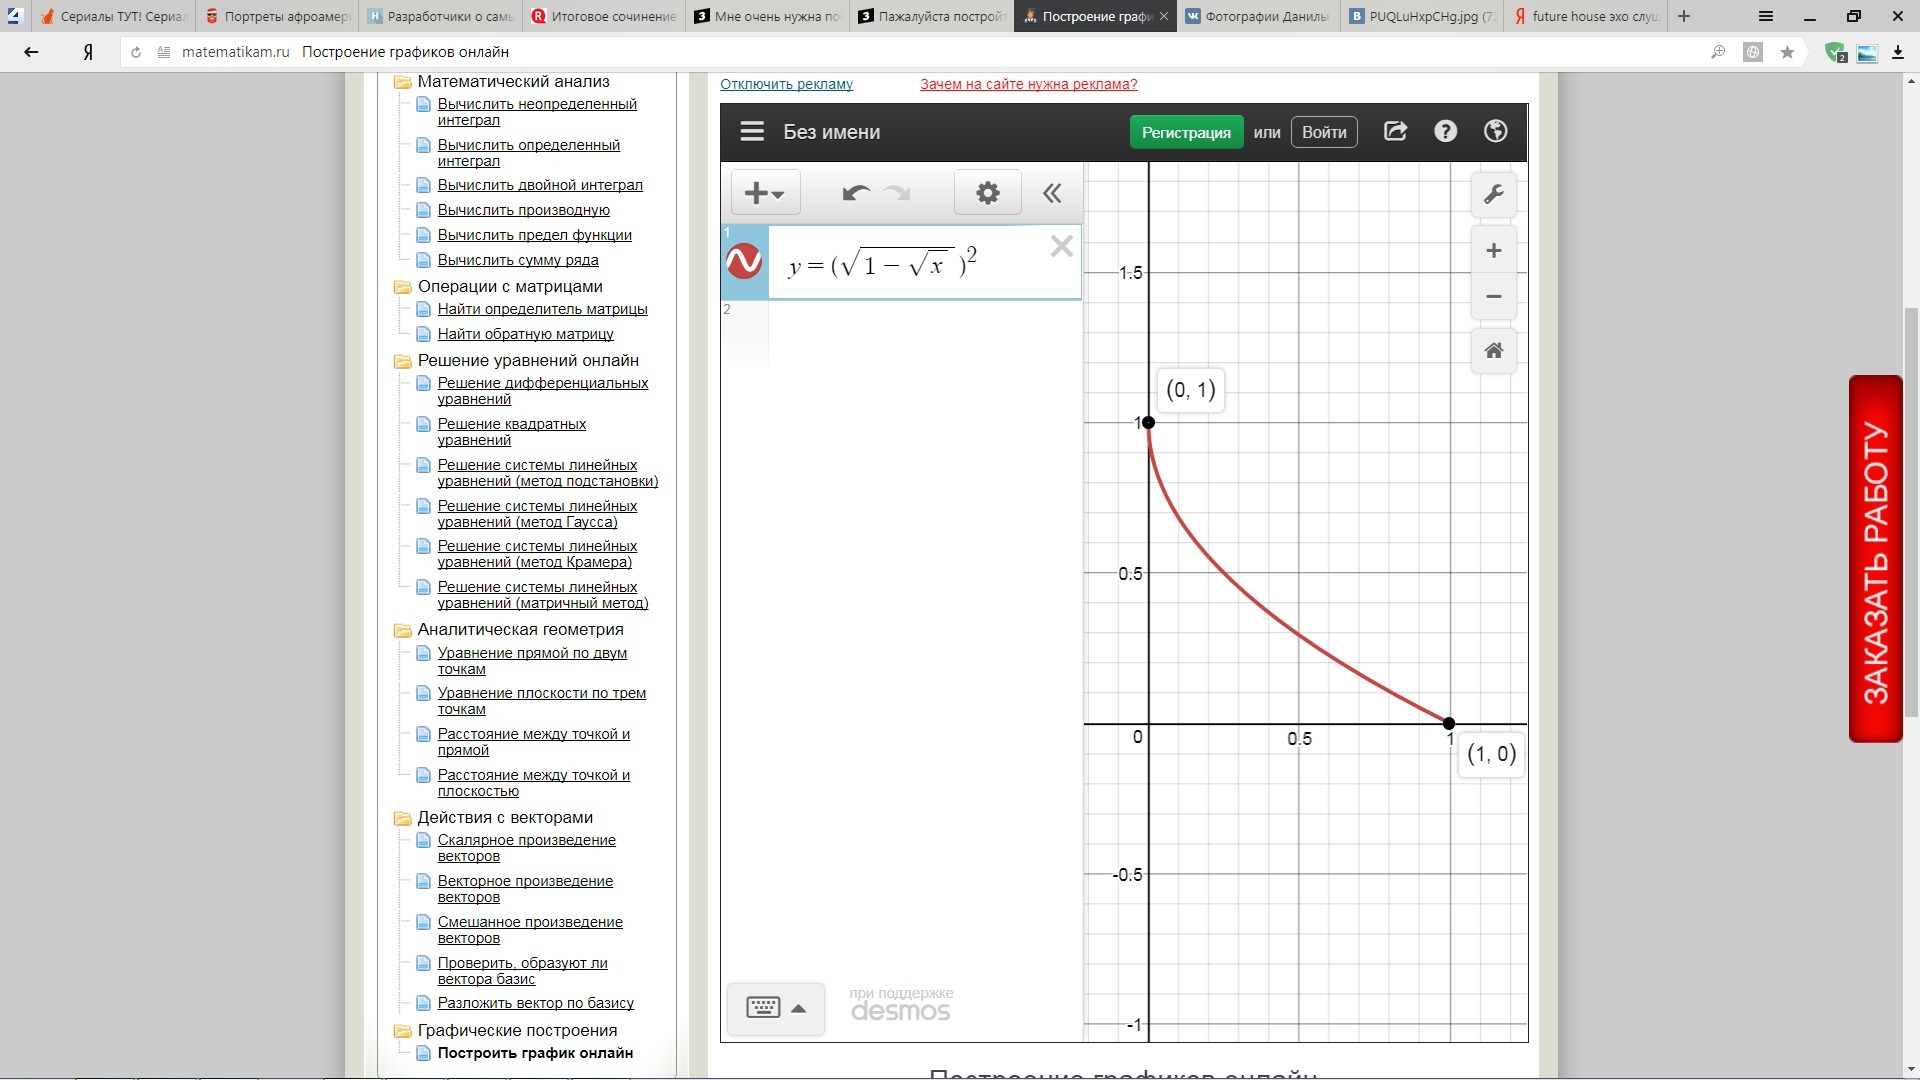Open the green shield extension icon
Viewport: 1920px width, 1080px height.
[1835, 52]
